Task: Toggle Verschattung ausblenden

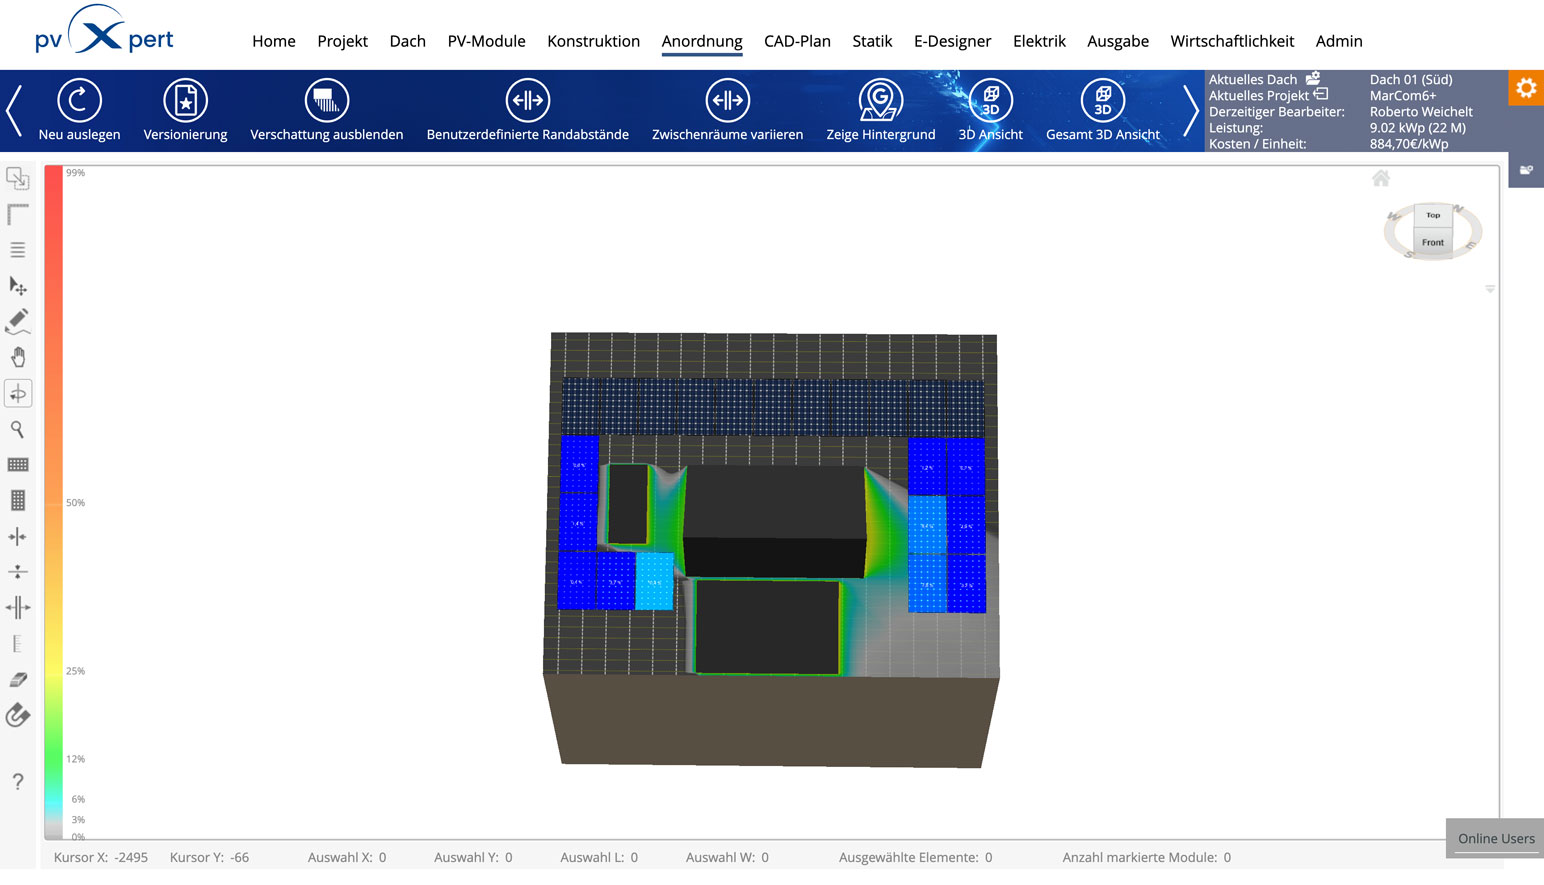Action: pyautogui.click(x=326, y=101)
